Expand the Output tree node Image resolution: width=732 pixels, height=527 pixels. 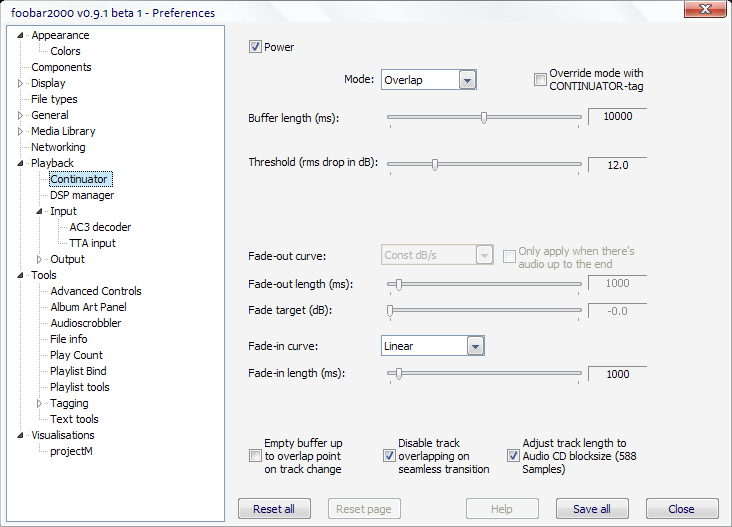pyautogui.click(x=40, y=259)
